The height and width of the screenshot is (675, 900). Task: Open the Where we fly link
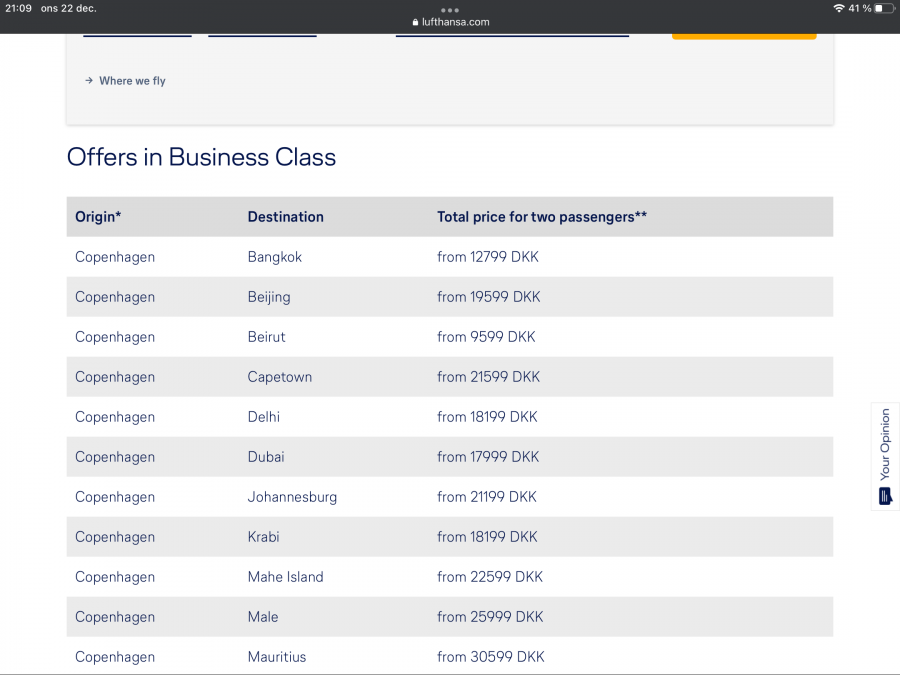[x=132, y=81]
